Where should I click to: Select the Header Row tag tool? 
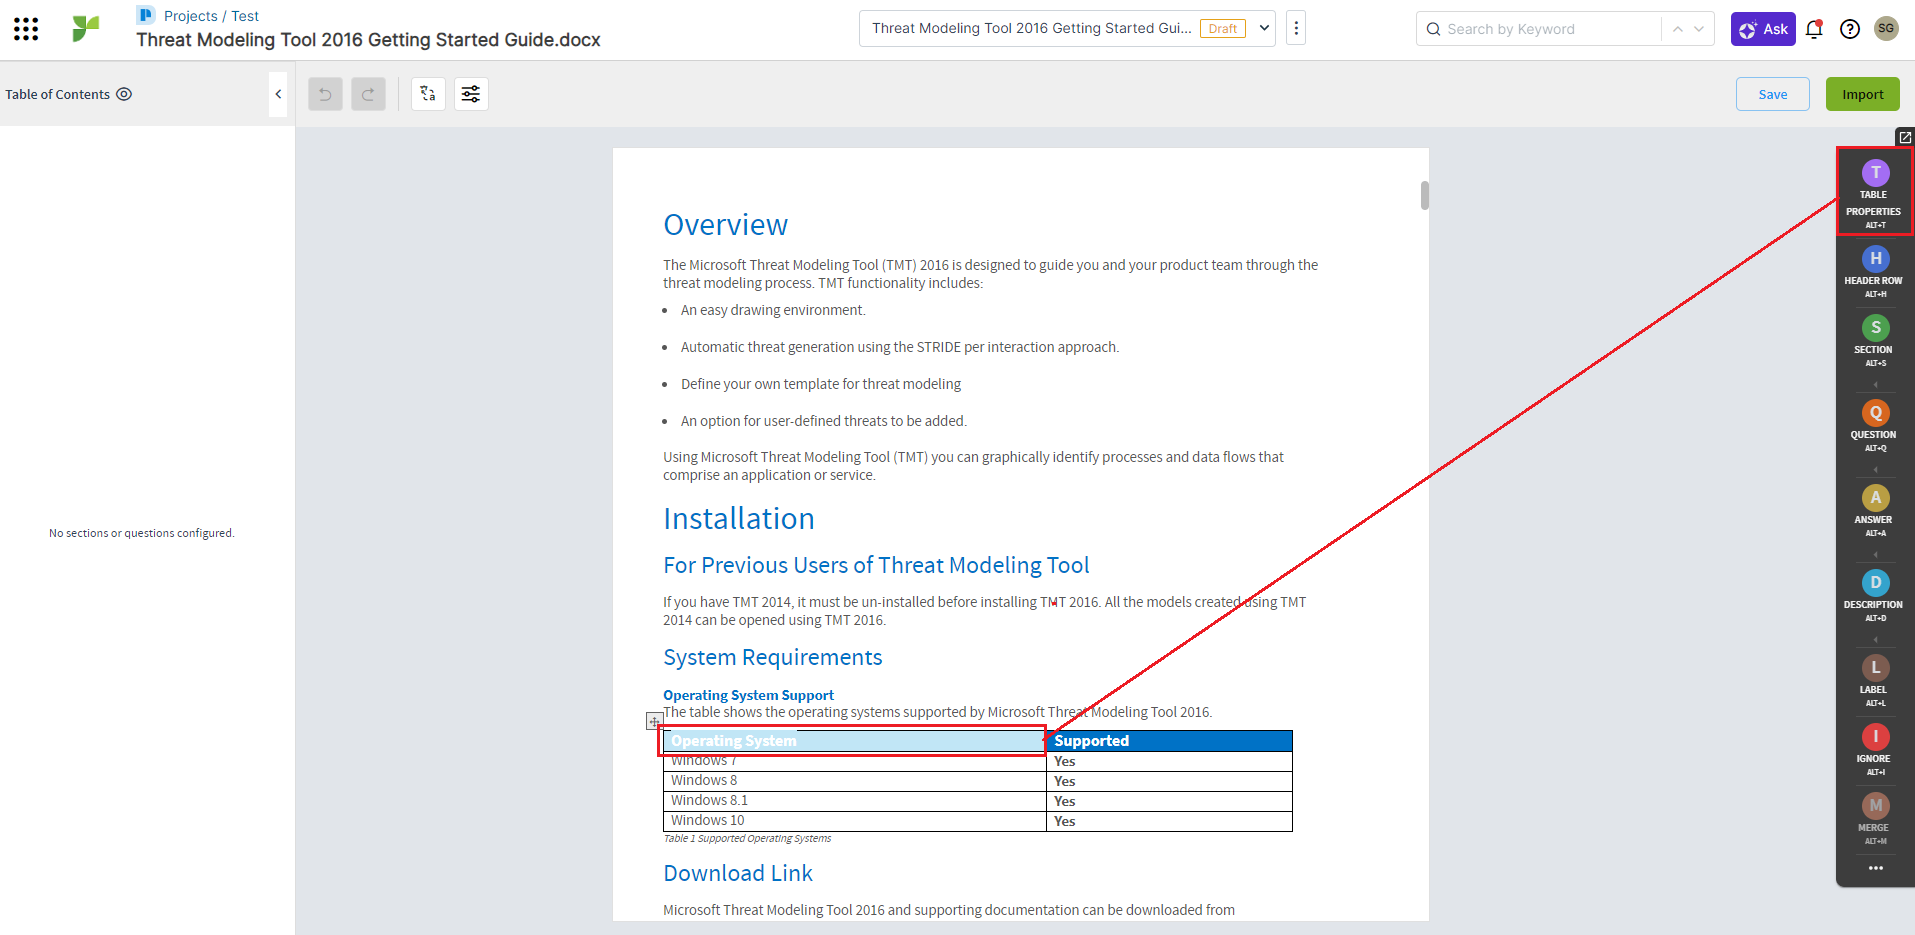pos(1874,272)
